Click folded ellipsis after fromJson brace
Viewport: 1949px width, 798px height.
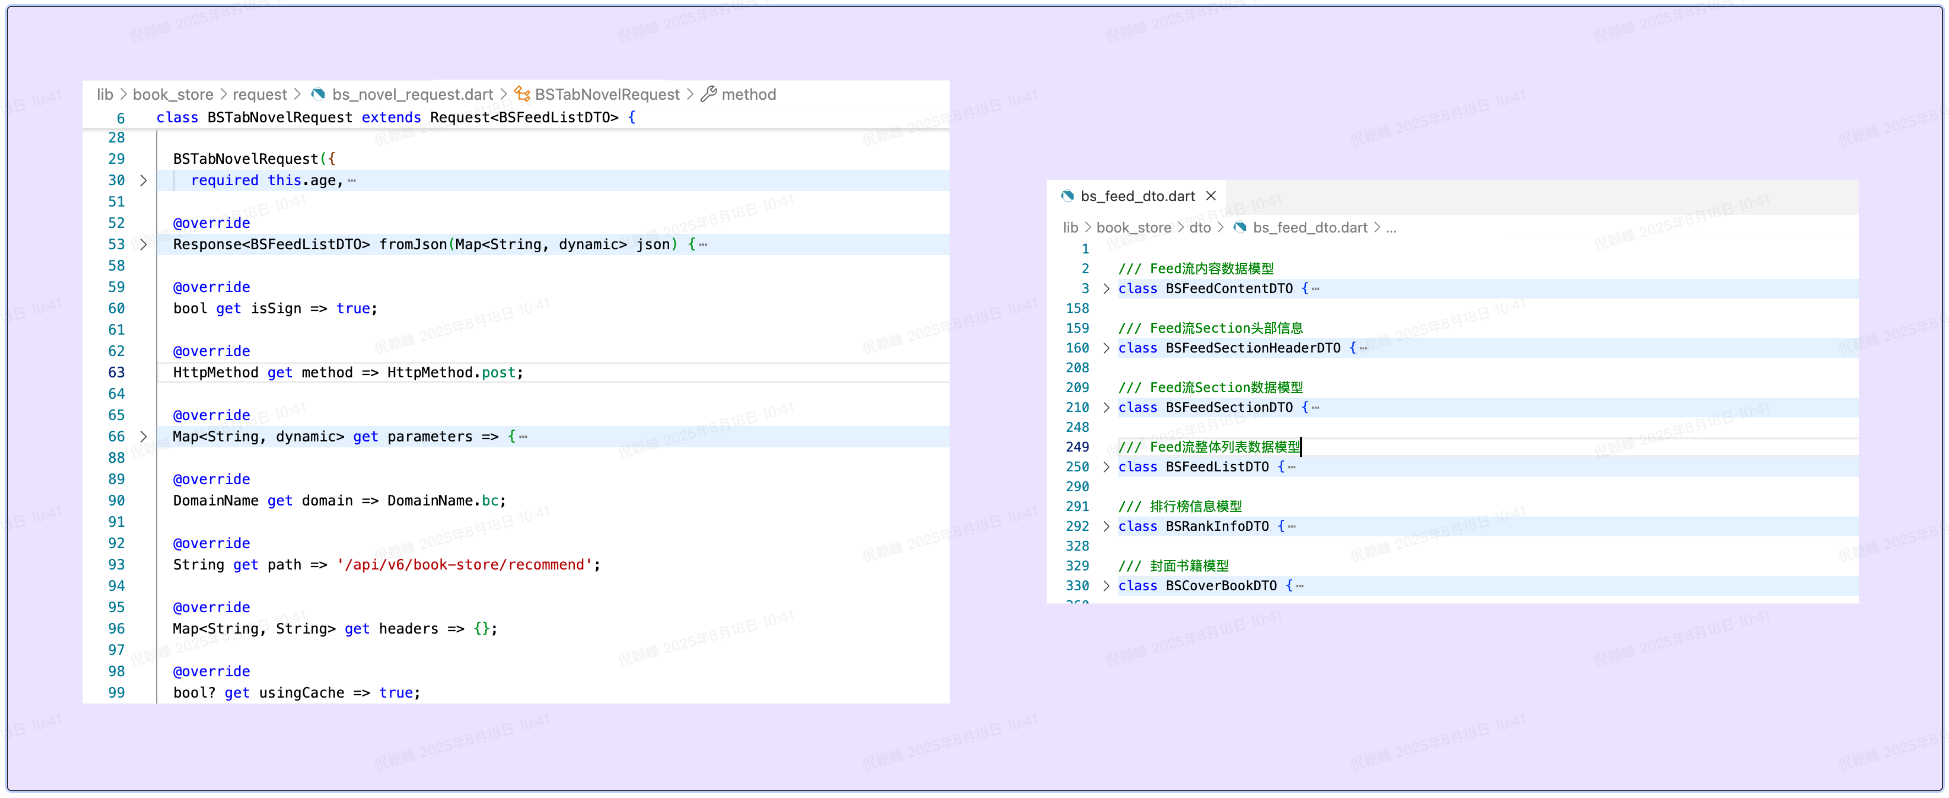(x=703, y=245)
